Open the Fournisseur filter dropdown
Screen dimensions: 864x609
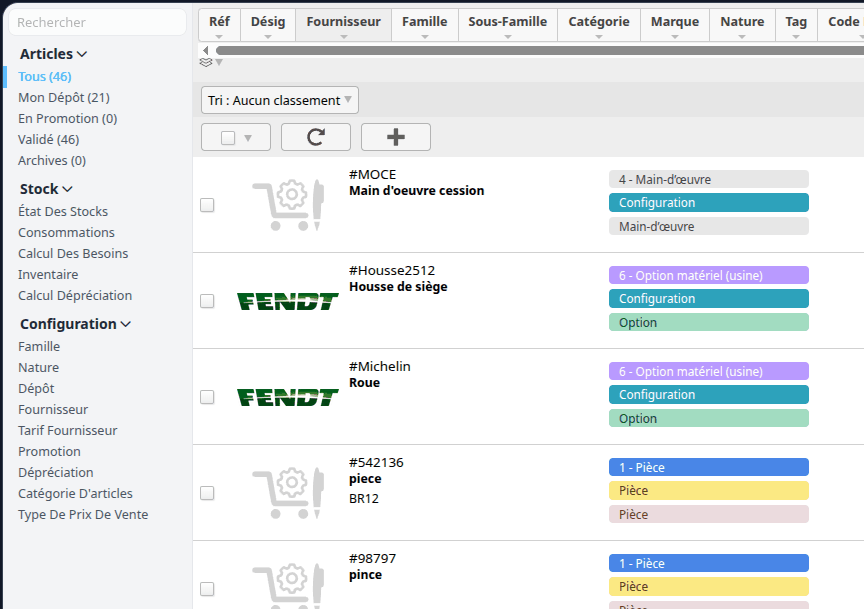[x=344, y=25]
